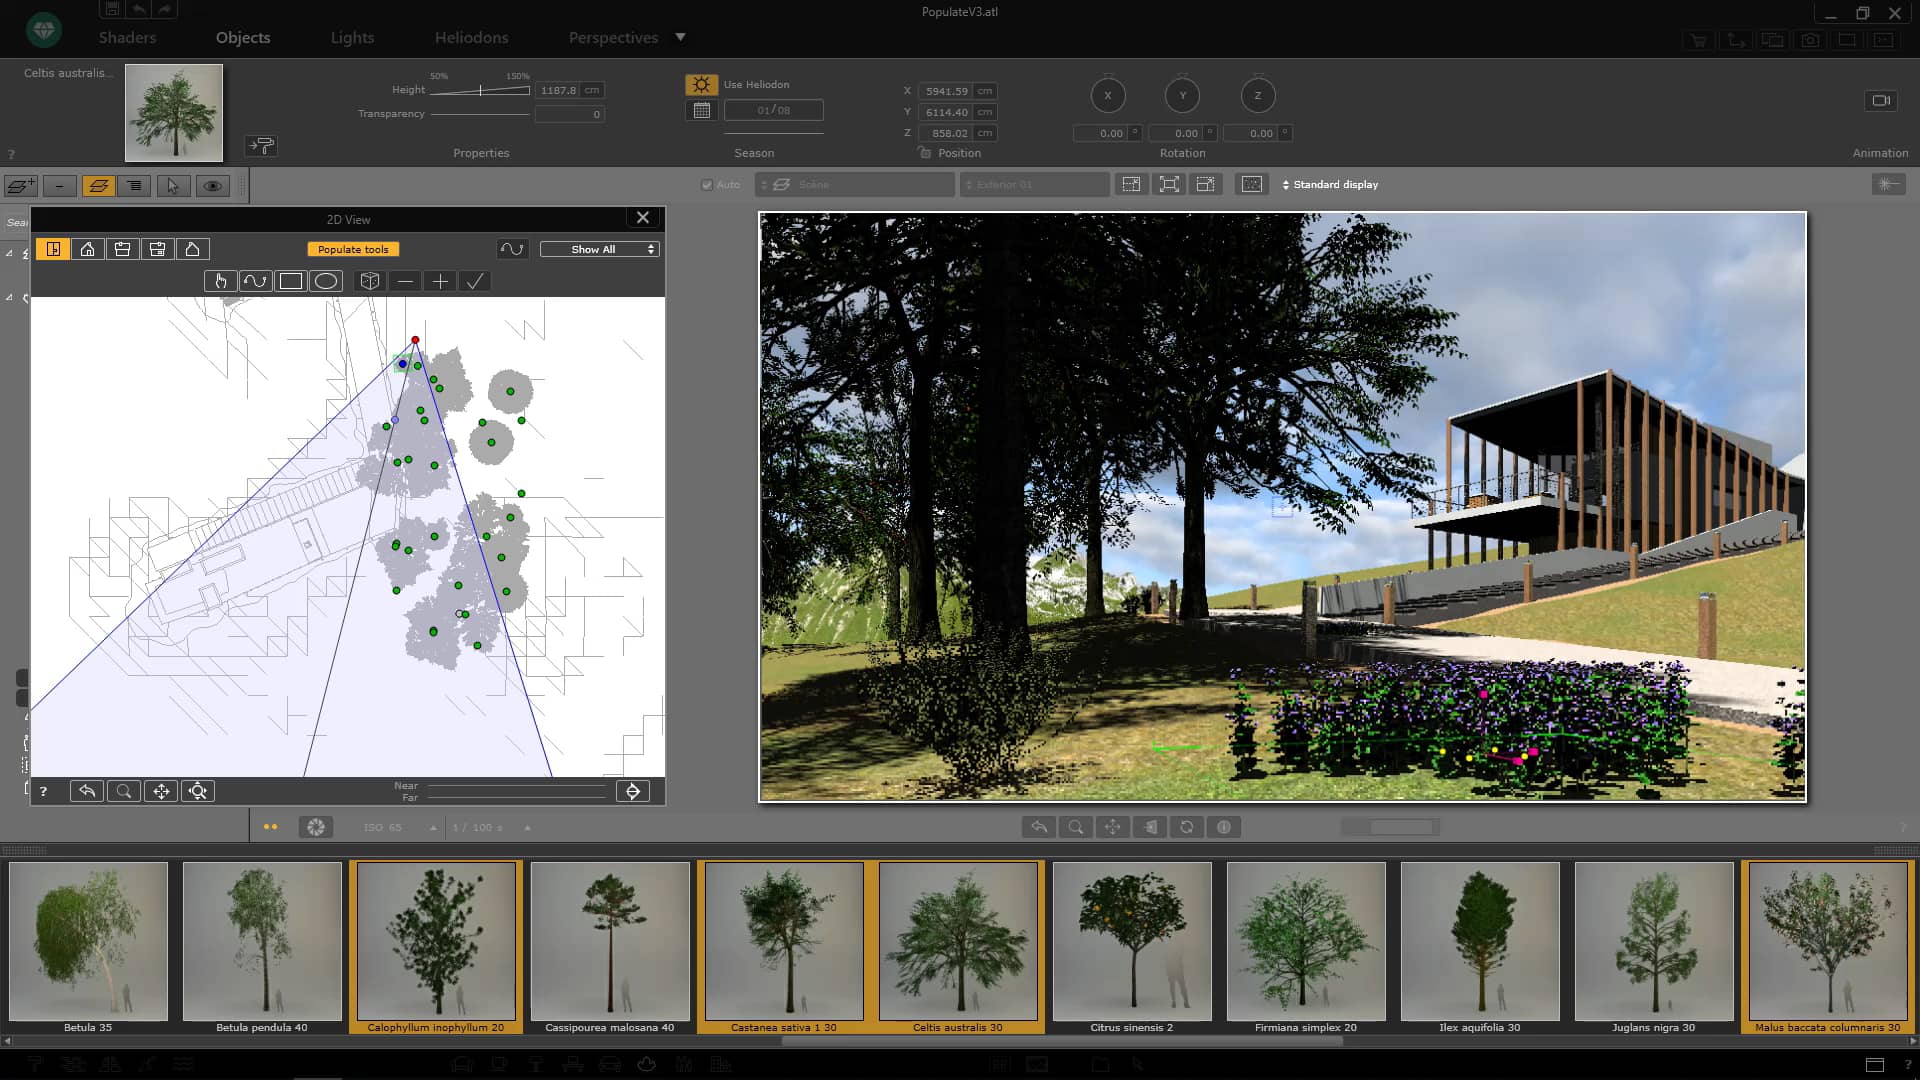Screen dimensions: 1920x1080
Task: Select the Lights tab in the menu bar
Action: [352, 36]
